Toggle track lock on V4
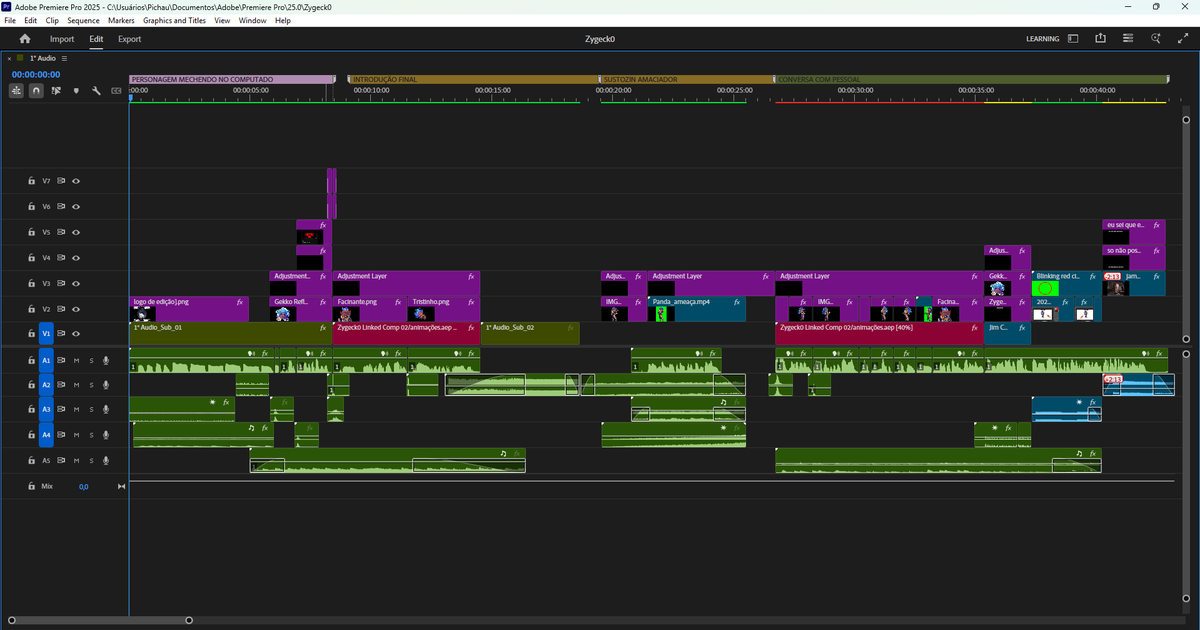The width and height of the screenshot is (1200, 630). pyautogui.click(x=32, y=257)
